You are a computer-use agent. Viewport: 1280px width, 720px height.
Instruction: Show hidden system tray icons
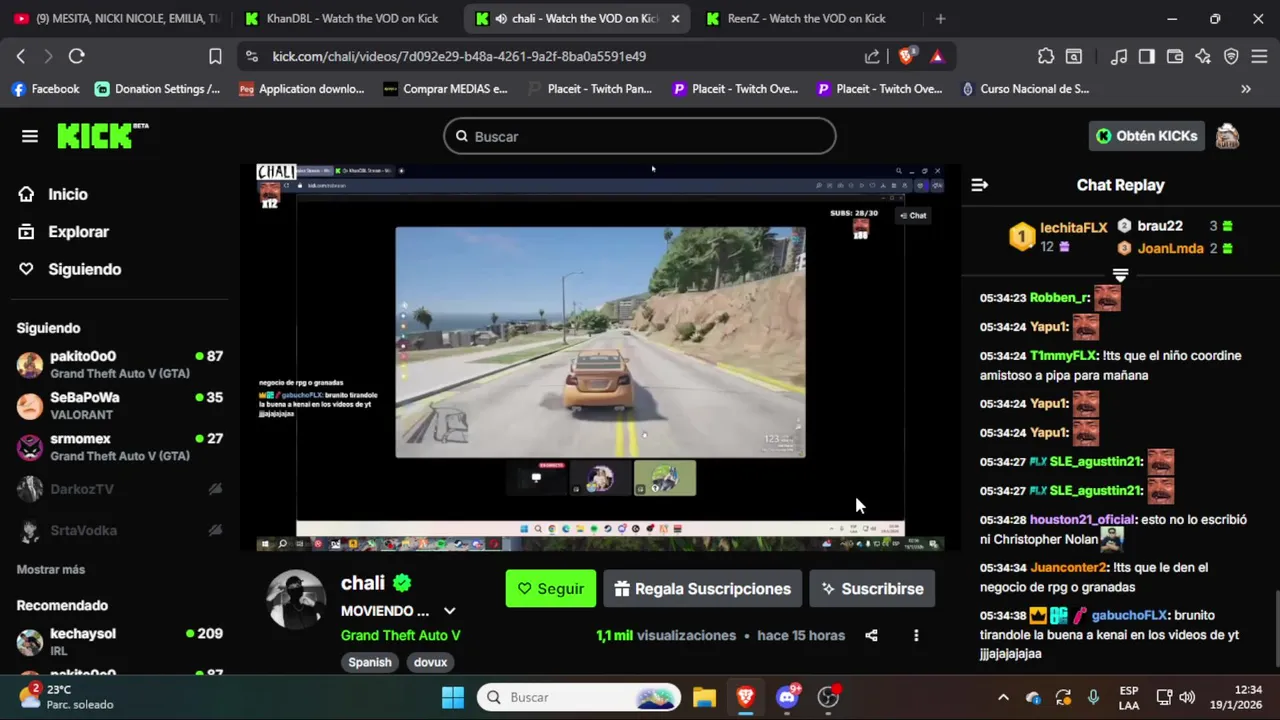(1003, 697)
